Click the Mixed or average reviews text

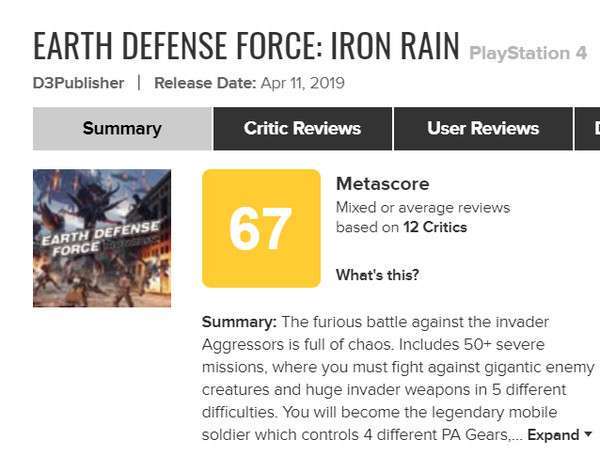coord(423,208)
